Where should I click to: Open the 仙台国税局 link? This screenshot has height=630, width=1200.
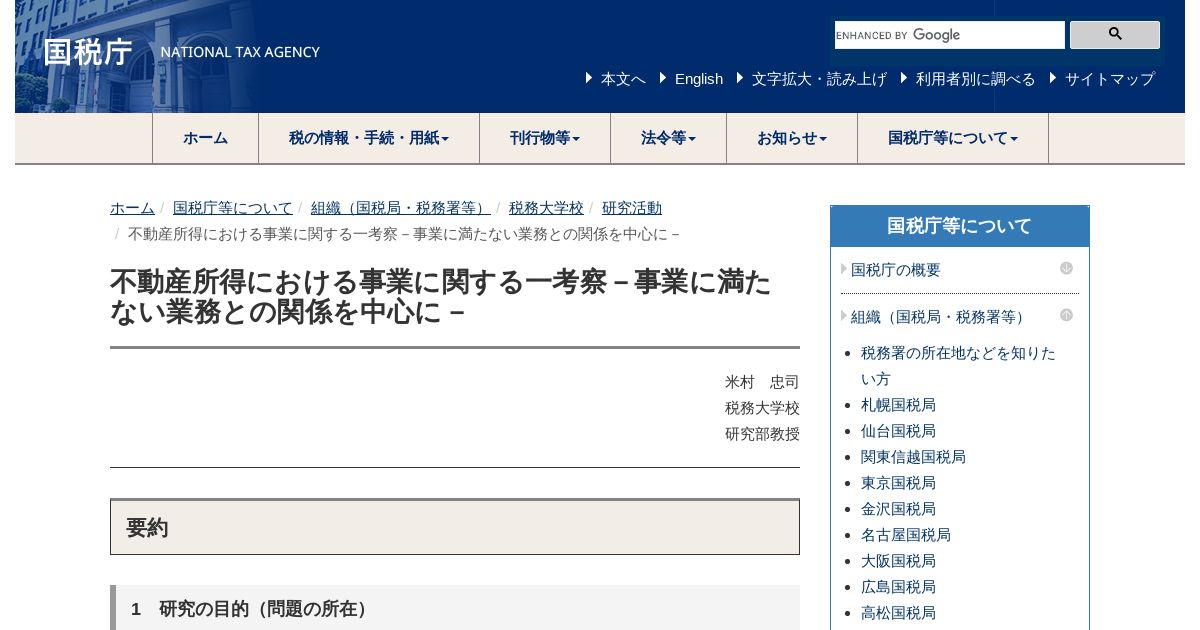898,431
